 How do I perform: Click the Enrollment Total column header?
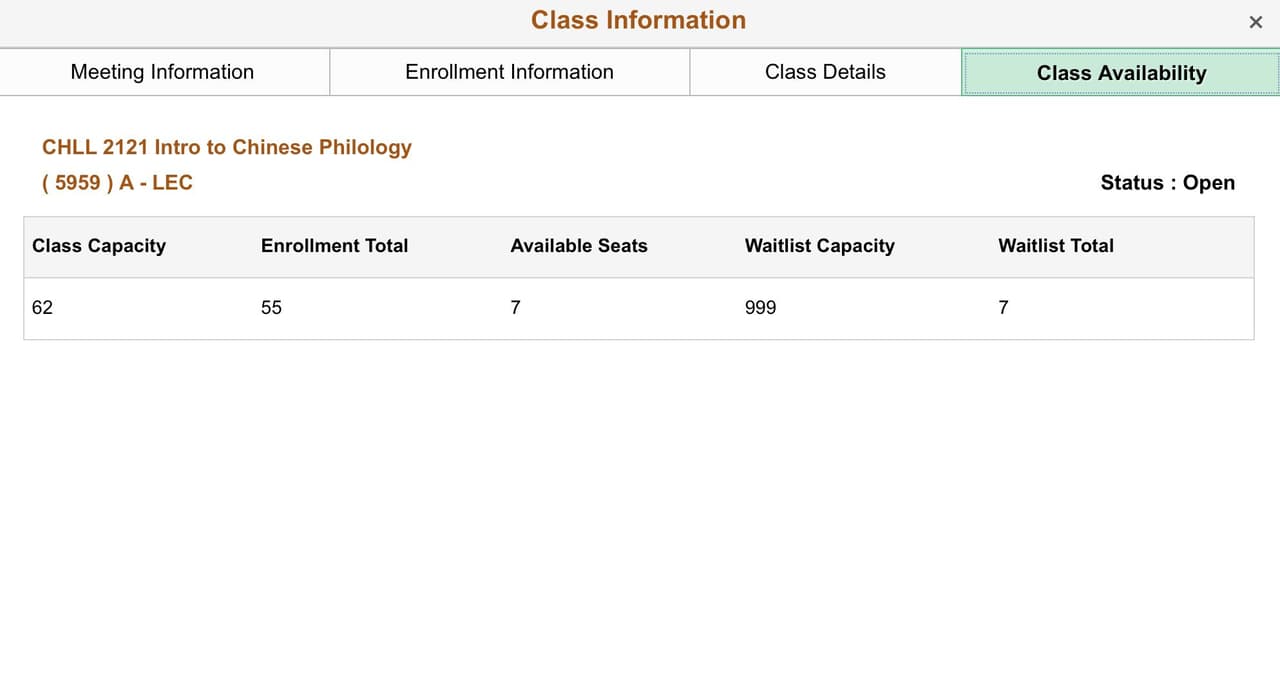pos(334,246)
